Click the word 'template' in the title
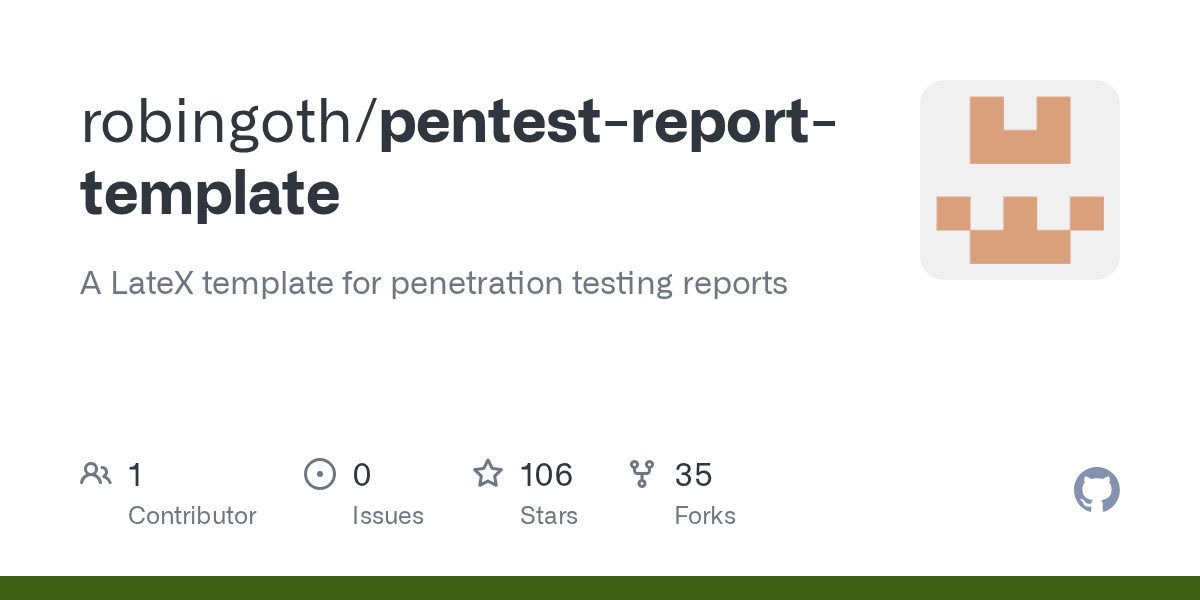Image resolution: width=1200 pixels, height=600 pixels. point(210,193)
